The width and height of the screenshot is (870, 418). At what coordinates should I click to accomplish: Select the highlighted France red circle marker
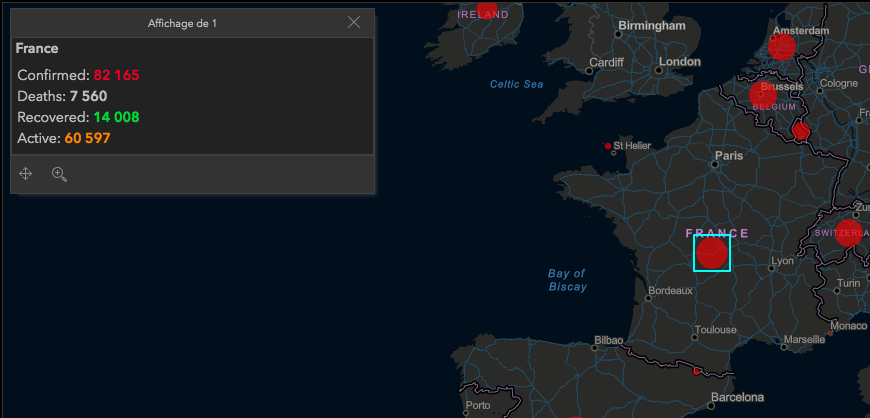[711, 252]
